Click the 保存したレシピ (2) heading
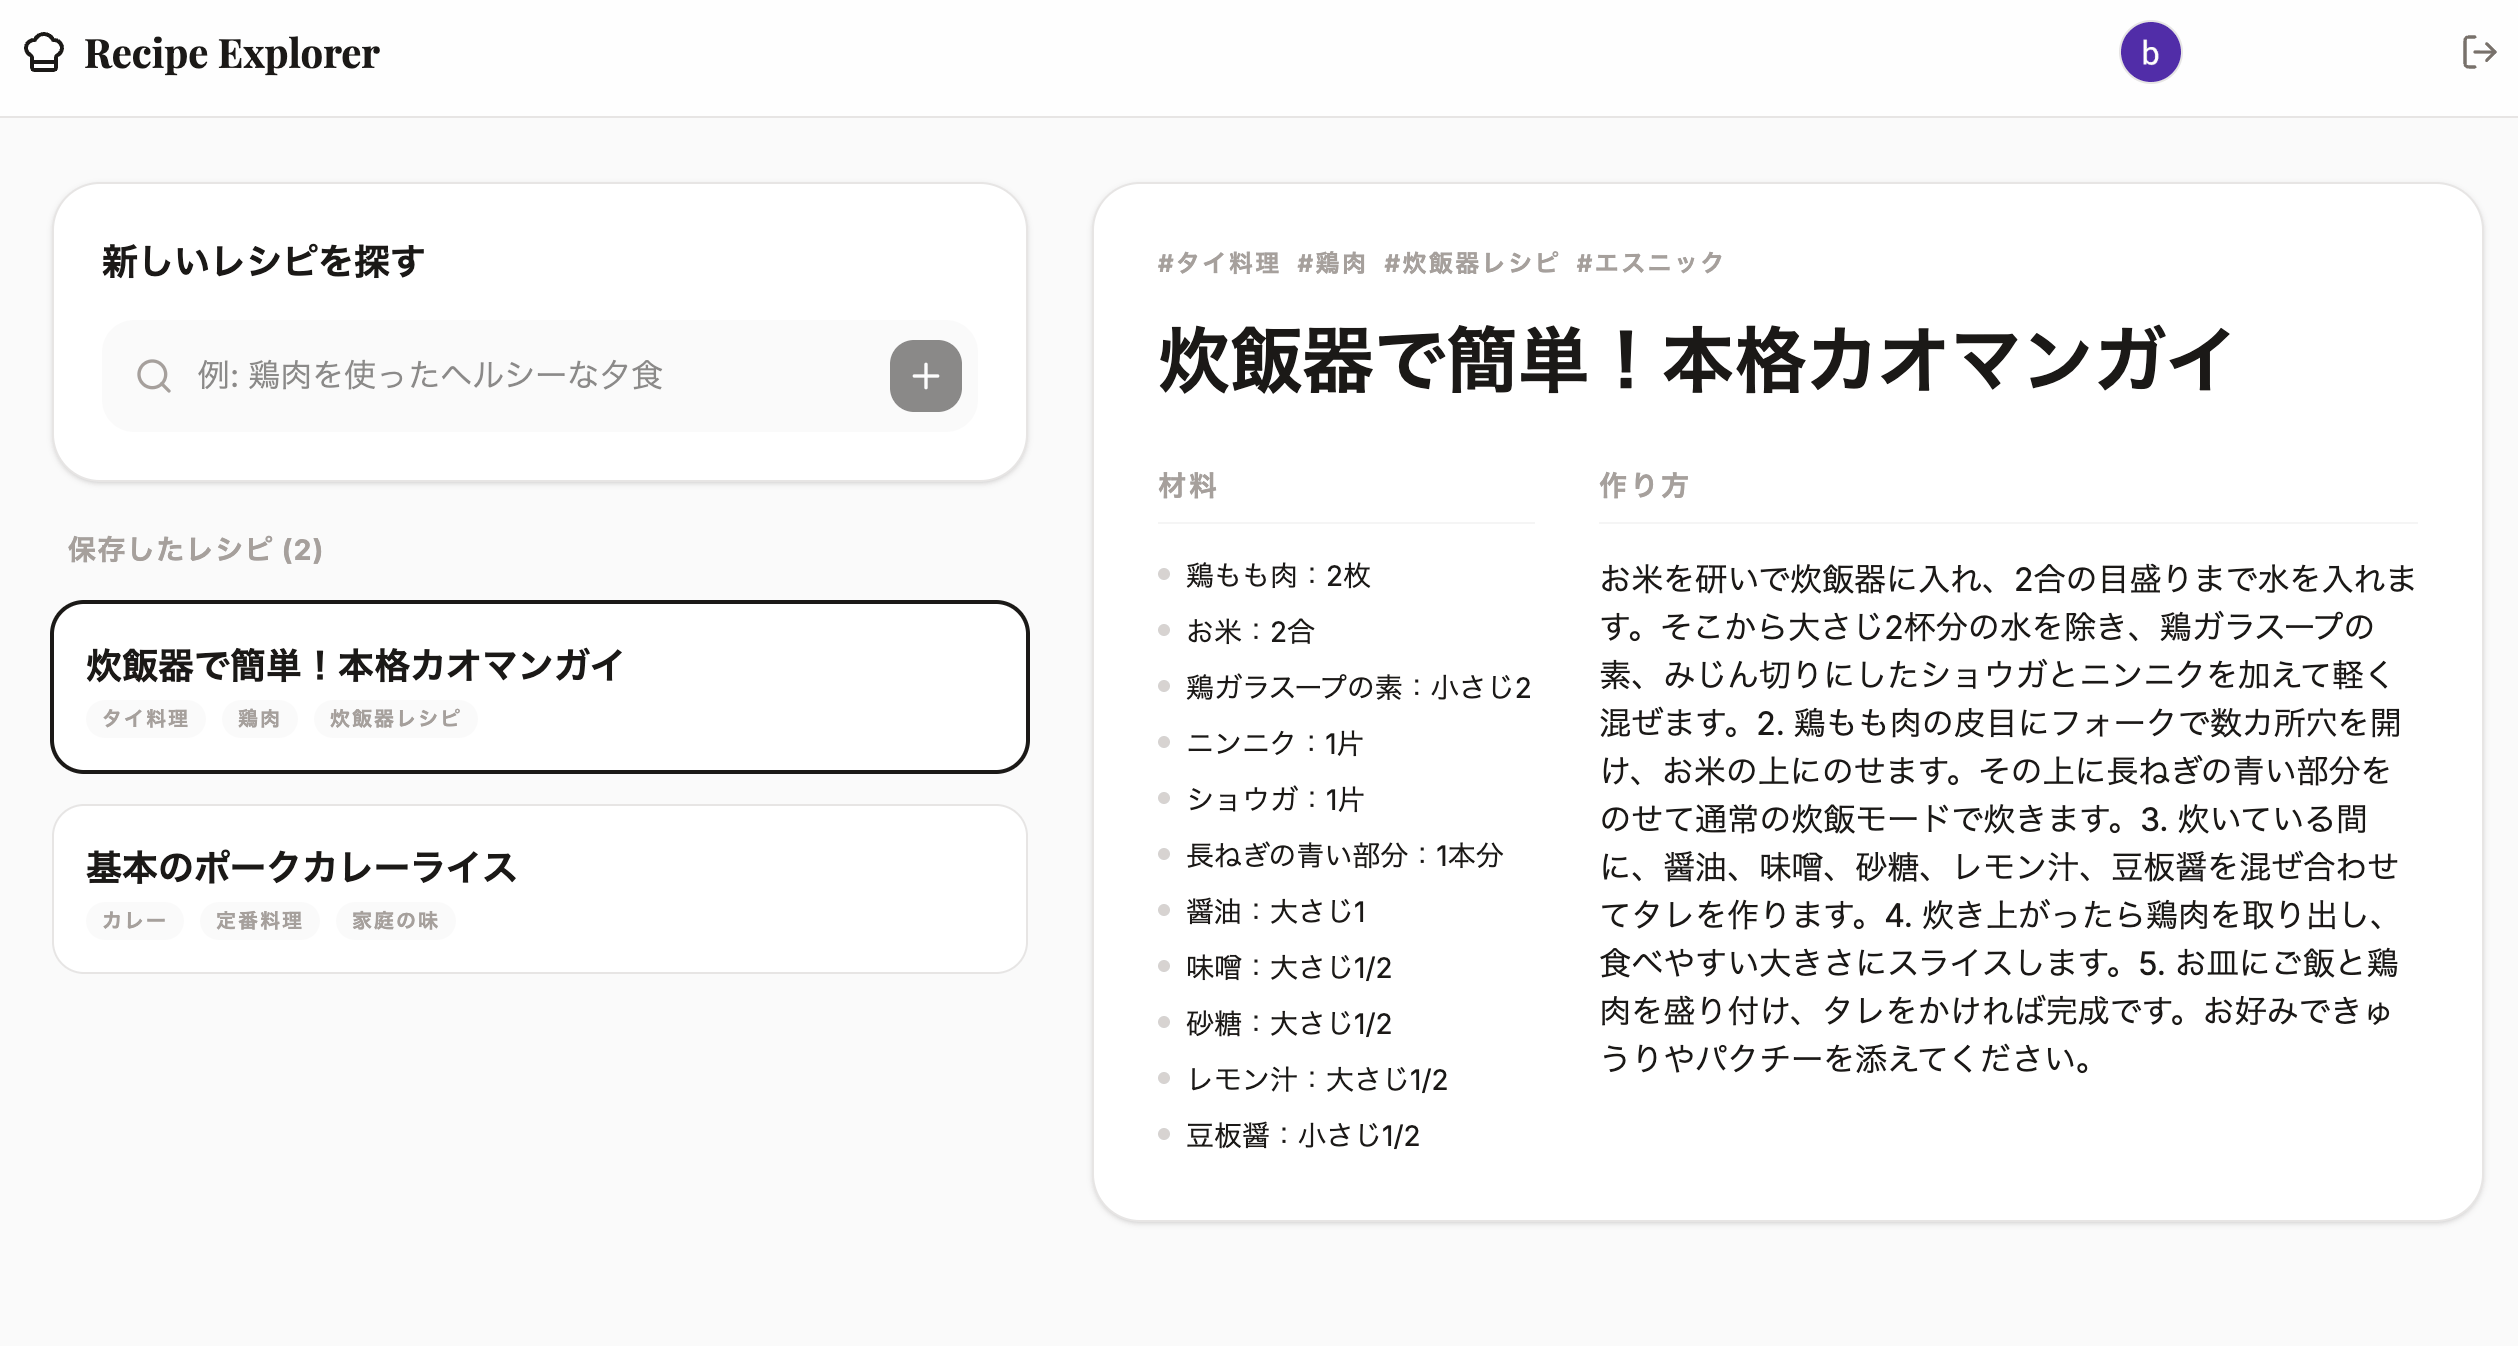Viewport: 2518px width, 1346px height. (195, 549)
